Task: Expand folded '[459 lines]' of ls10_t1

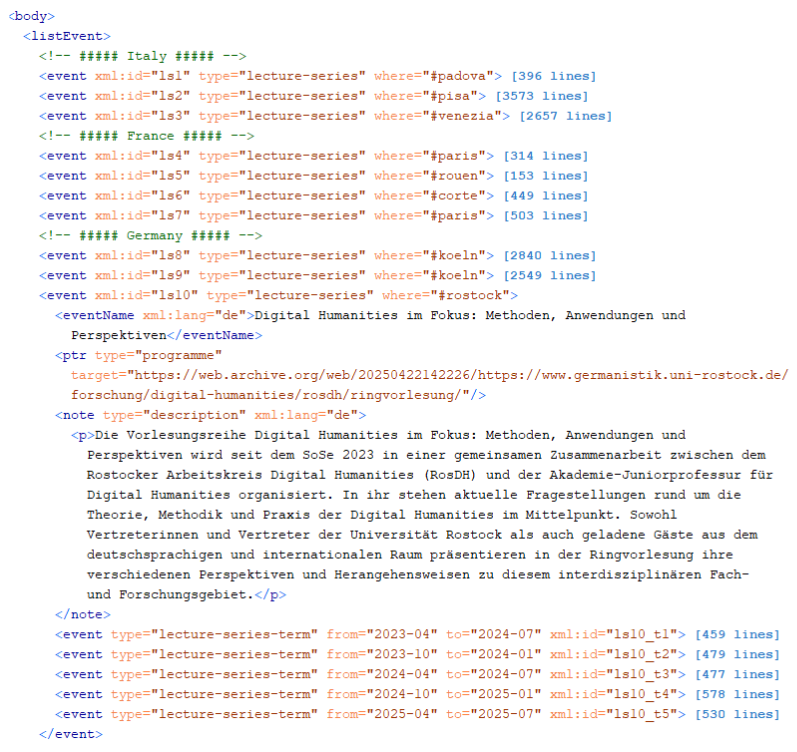Action: point(738,635)
